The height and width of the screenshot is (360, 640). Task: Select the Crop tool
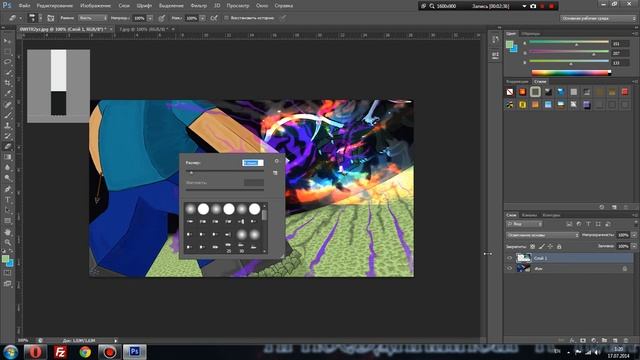[7, 83]
